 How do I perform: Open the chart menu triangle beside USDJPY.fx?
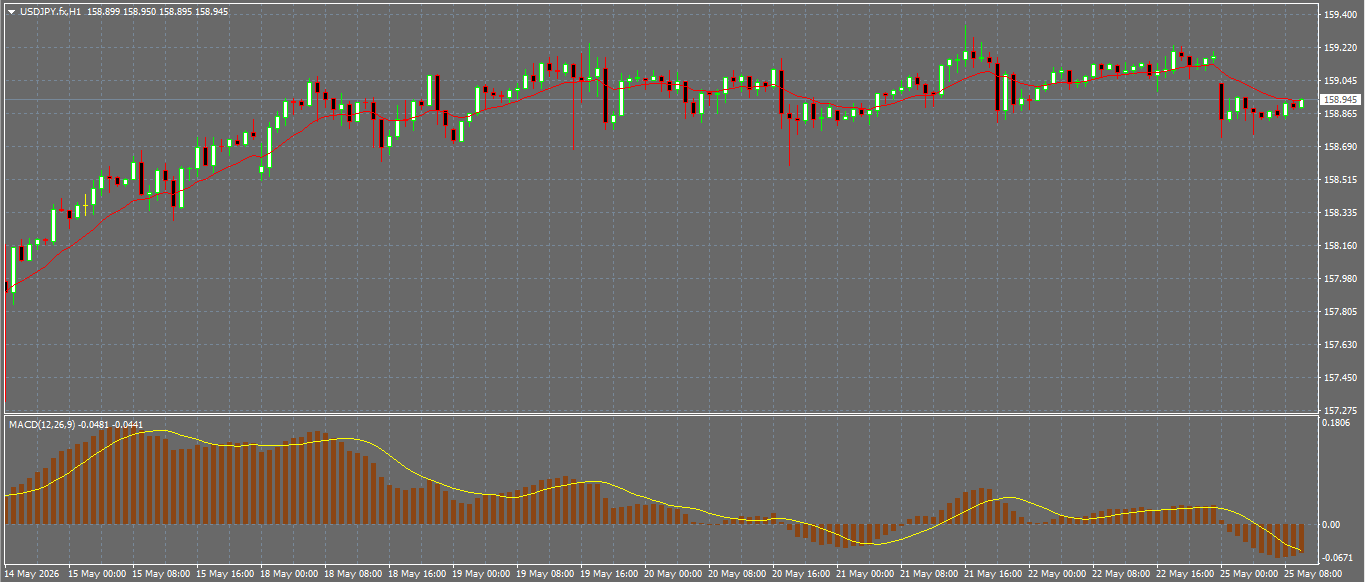point(11,11)
